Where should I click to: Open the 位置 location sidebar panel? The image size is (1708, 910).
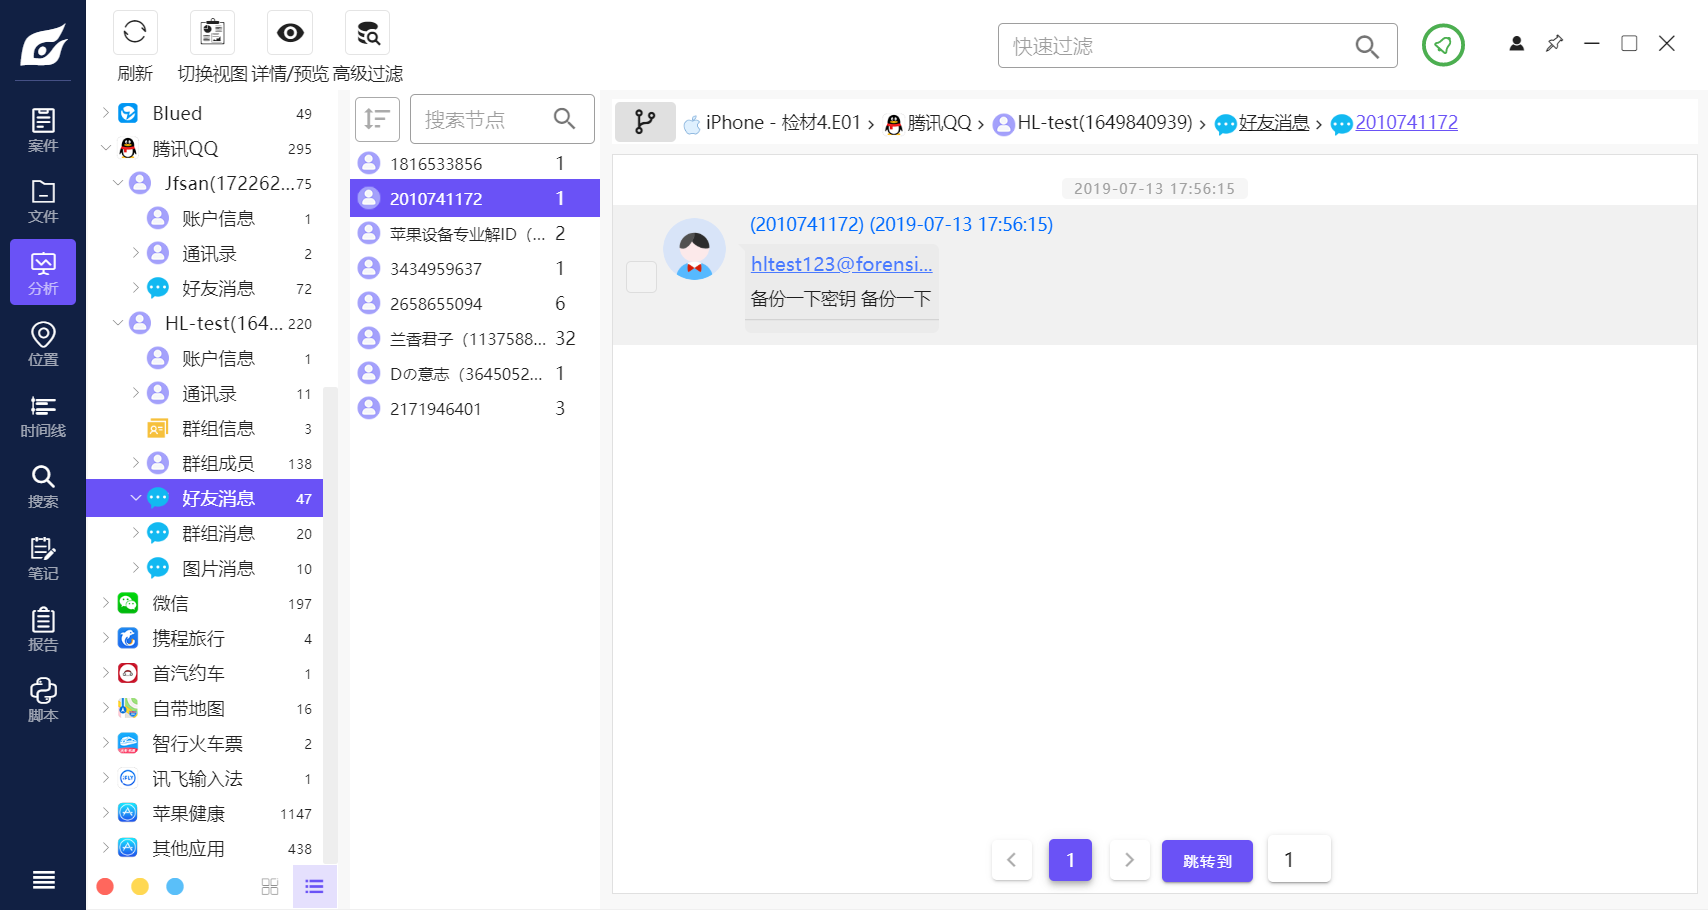[x=43, y=344]
